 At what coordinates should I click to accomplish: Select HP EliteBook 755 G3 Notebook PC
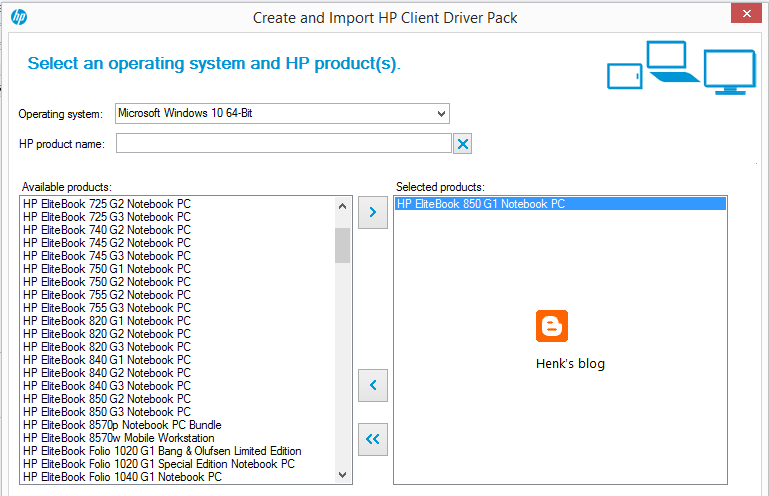(107, 308)
